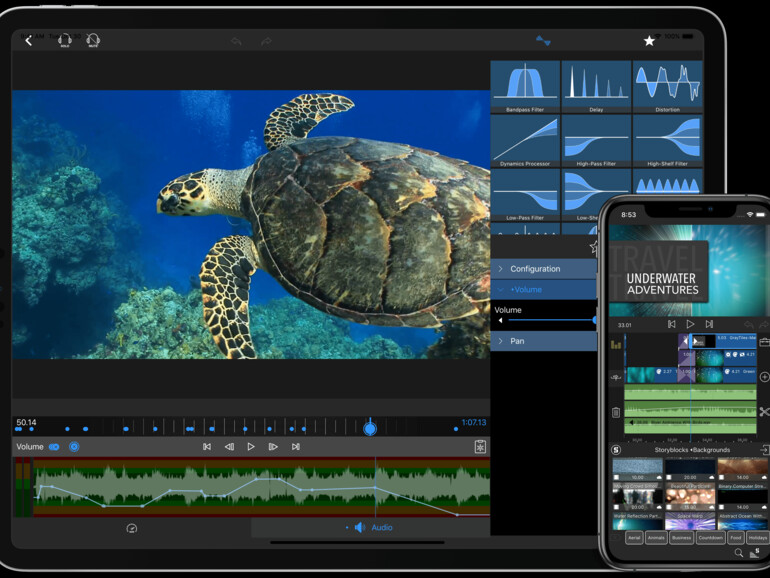This screenshot has width=770, height=578.
Task: Open favorites with the star icon
Action: click(x=649, y=41)
